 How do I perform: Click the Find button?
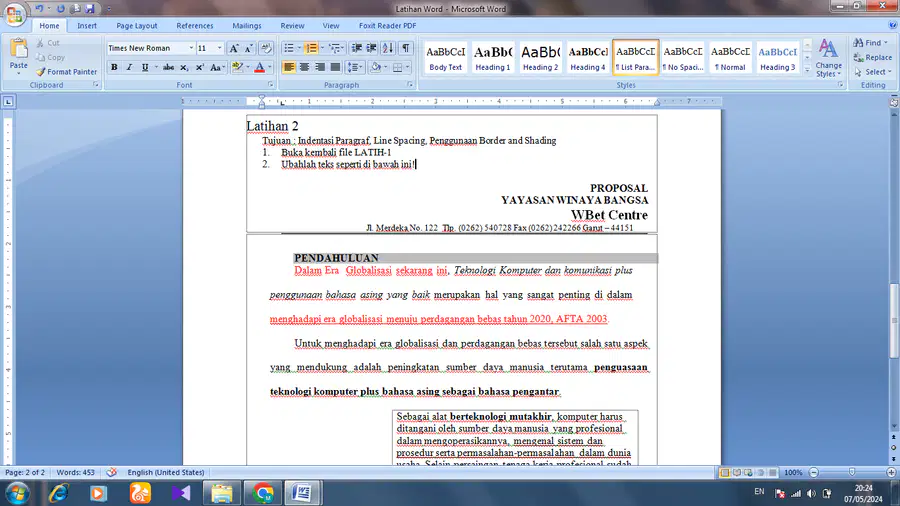870,42
